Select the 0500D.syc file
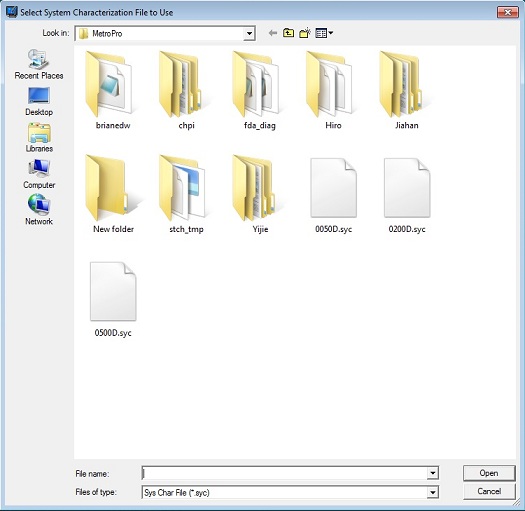This screenshot has height=511, width=525. point(113,299)
